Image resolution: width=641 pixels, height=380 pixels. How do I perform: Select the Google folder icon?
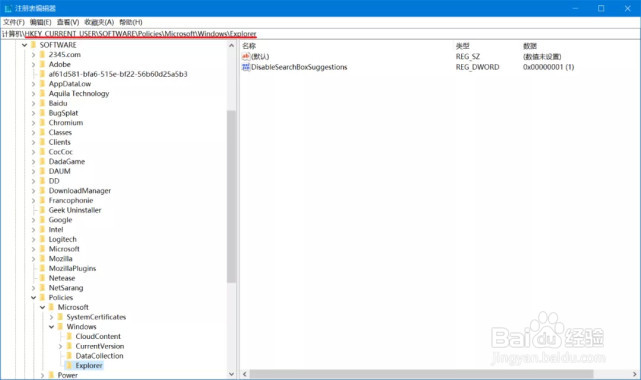(x=43, y=220)
